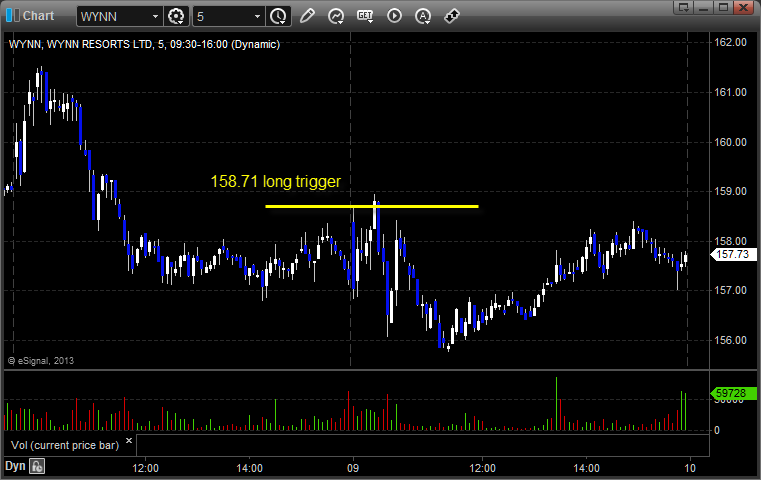
Task: Click the volume 59728 marker
Action: pos(733,393)
